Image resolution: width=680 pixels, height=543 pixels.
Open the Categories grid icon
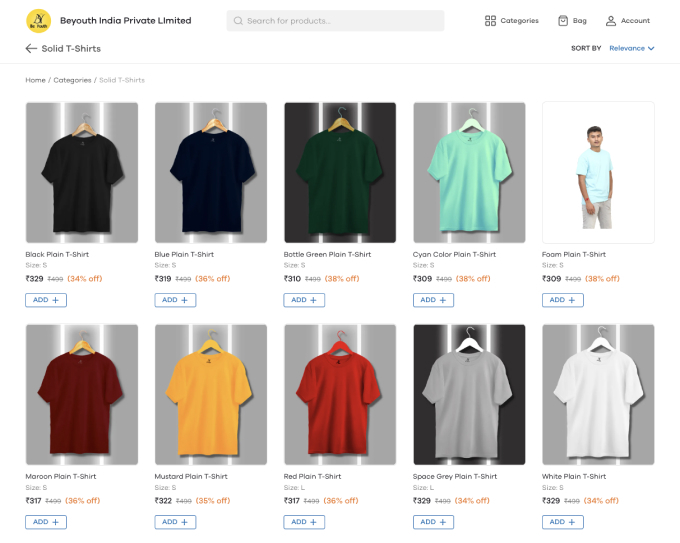tap(490, 21)
